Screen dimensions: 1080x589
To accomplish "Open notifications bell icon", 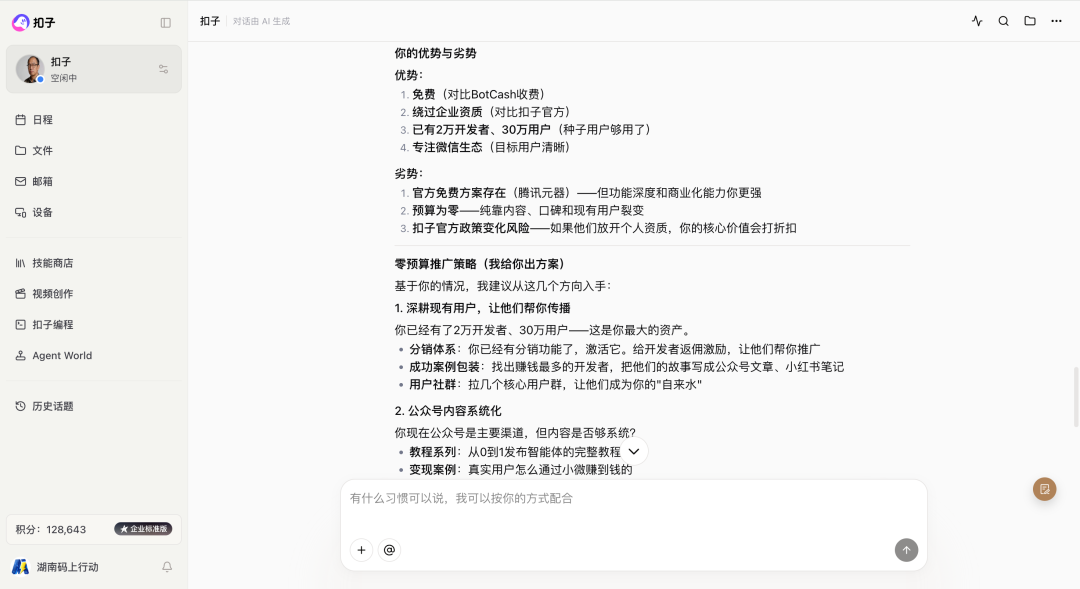I will coord(167,567).
